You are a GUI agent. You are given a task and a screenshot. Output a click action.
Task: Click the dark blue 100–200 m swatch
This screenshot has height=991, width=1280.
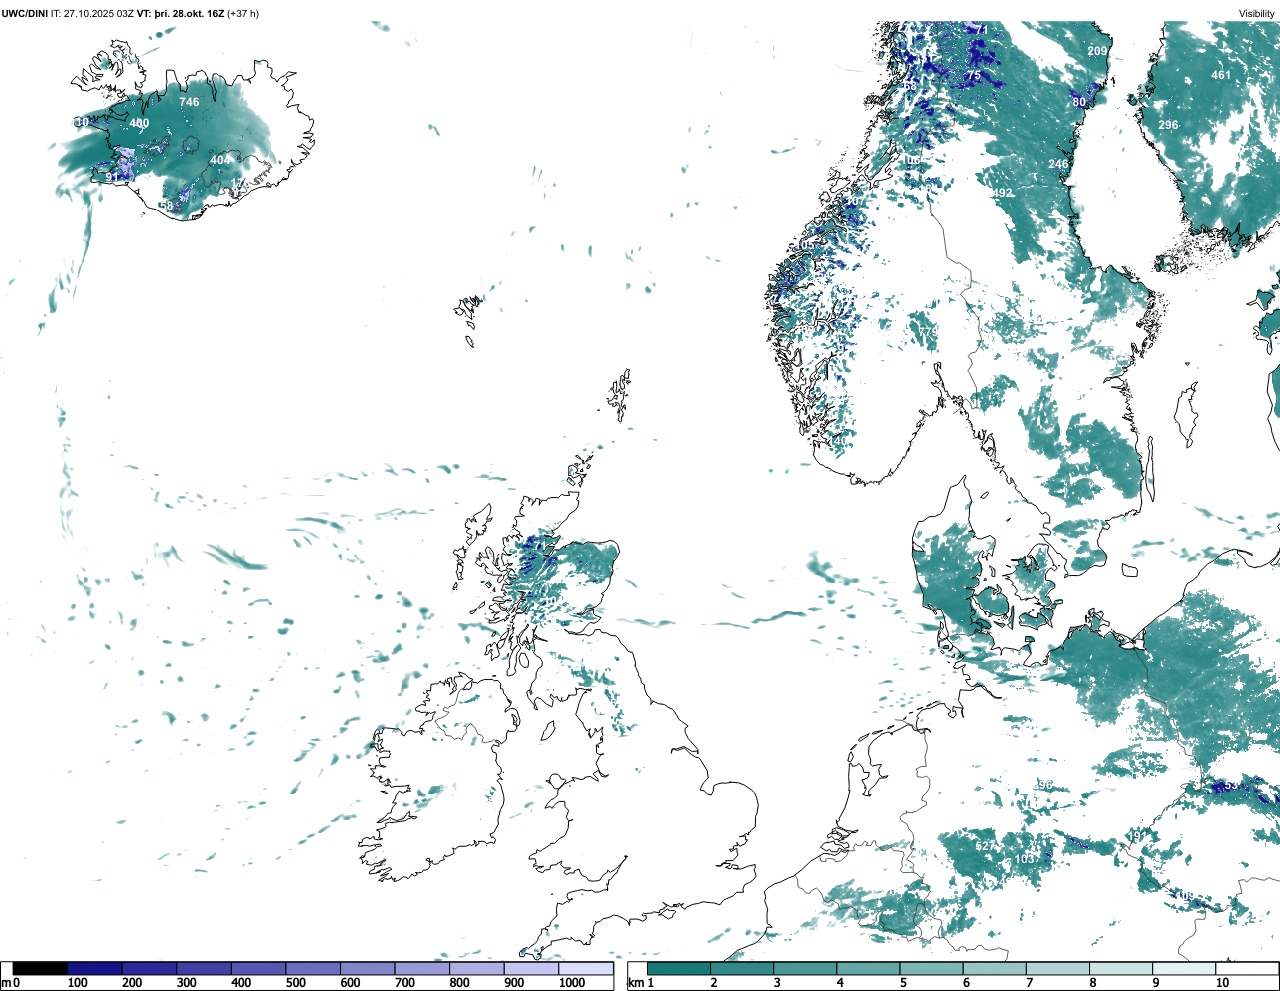click(x=95, y=968)
